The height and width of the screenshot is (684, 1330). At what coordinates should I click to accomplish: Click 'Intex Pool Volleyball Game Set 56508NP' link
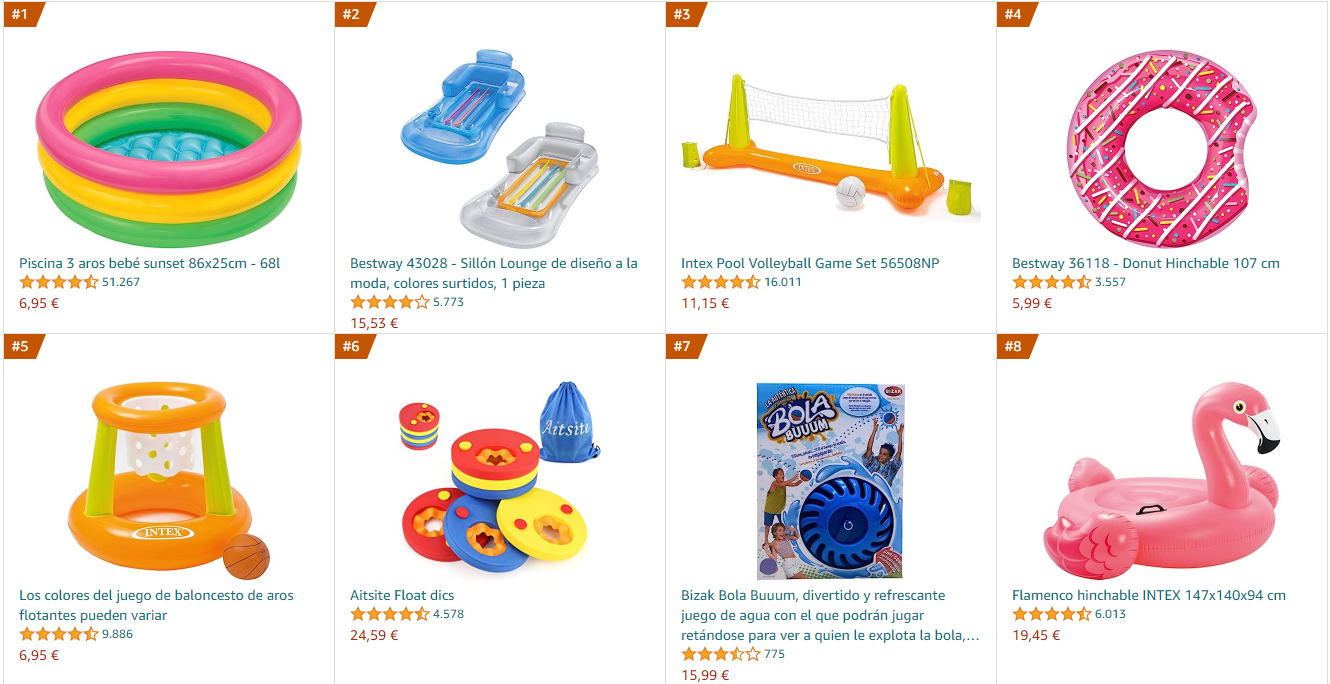[810, 263]
